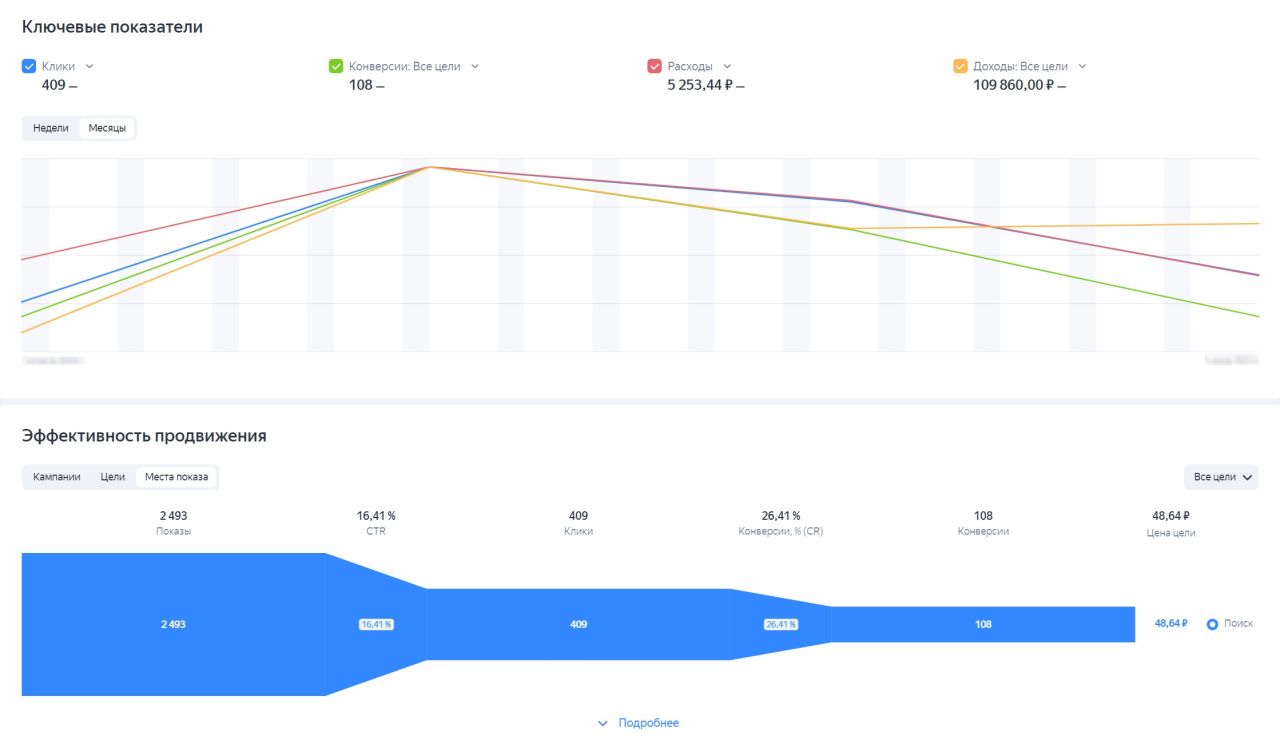Click the 26,41 % conversion badge in funnel

coord(781,624)
